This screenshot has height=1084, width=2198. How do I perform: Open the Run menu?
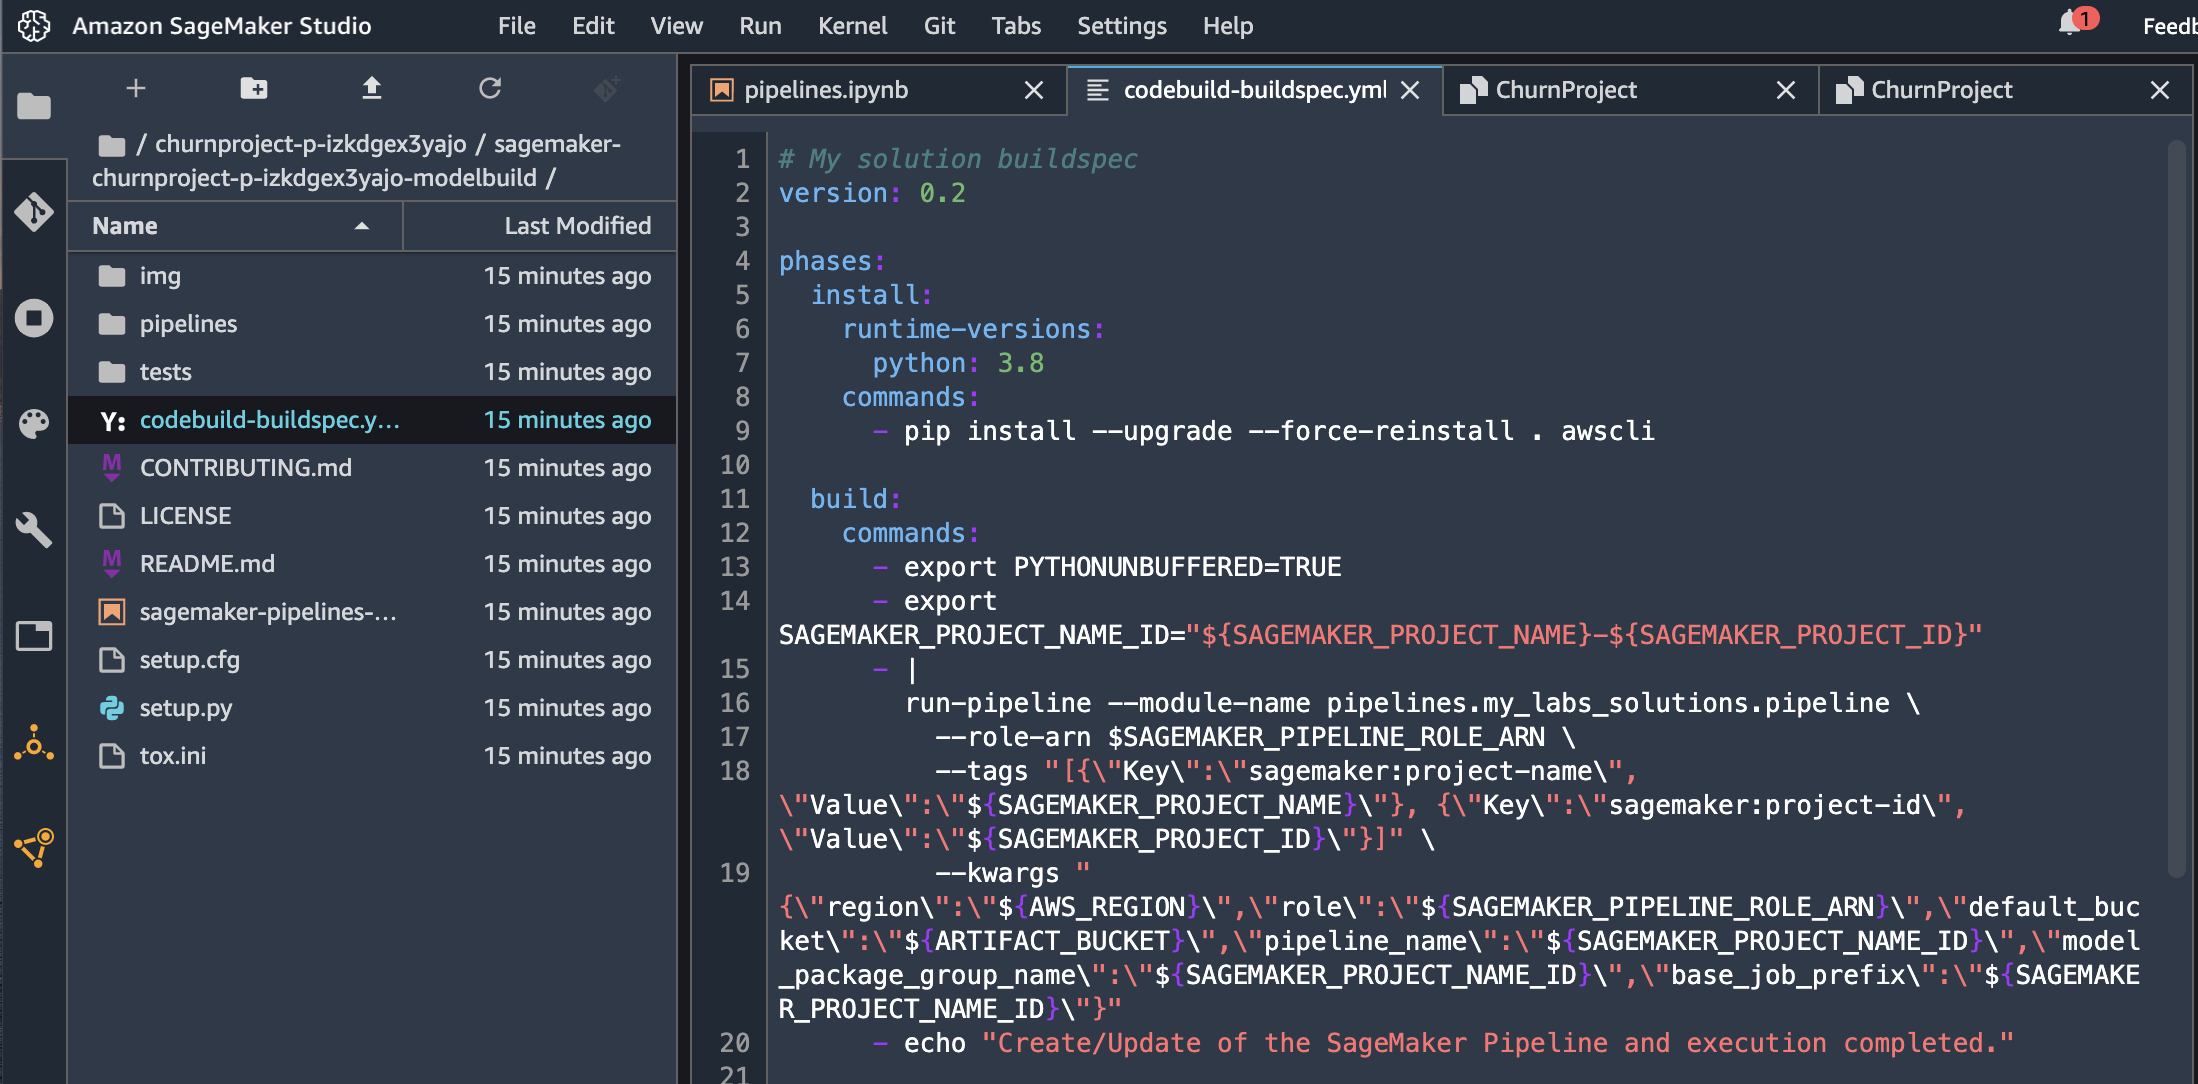tap(760, 26)
